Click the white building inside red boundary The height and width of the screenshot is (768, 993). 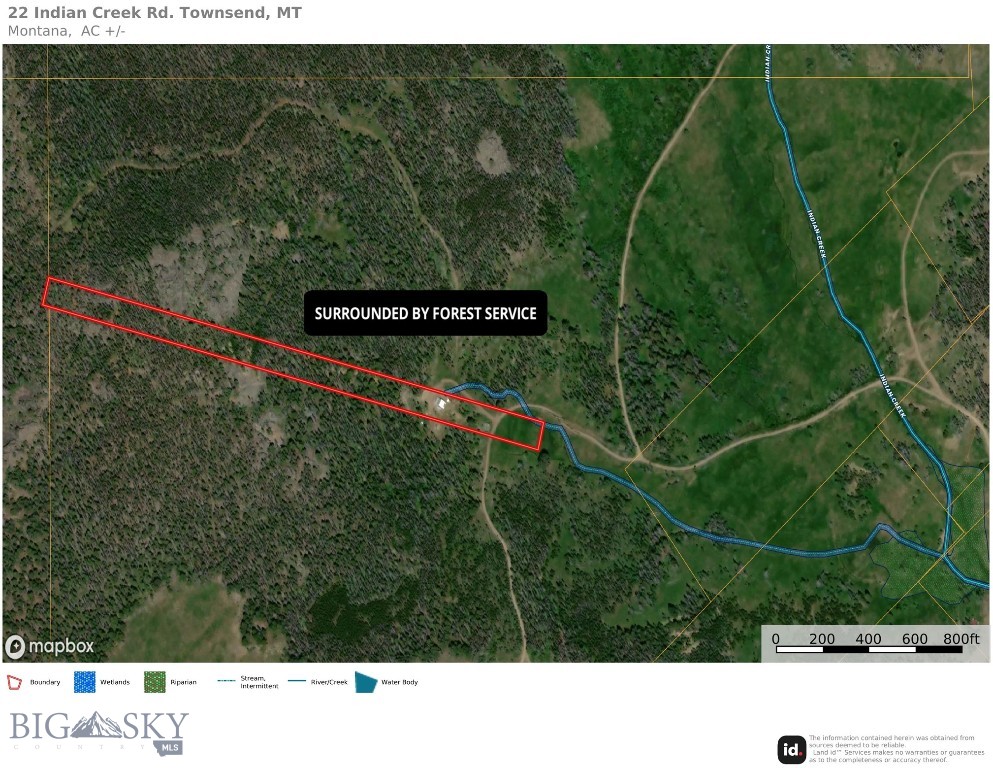click(443, 402)
